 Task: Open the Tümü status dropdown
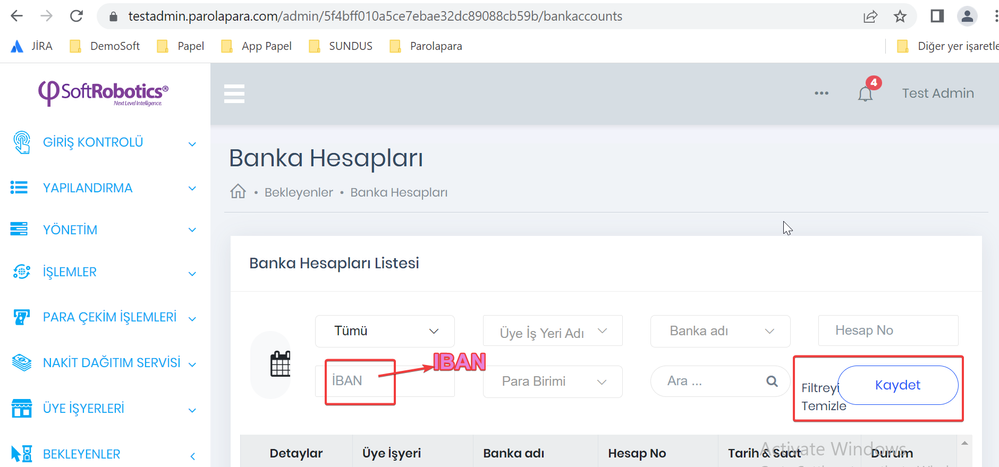(385, 331)
